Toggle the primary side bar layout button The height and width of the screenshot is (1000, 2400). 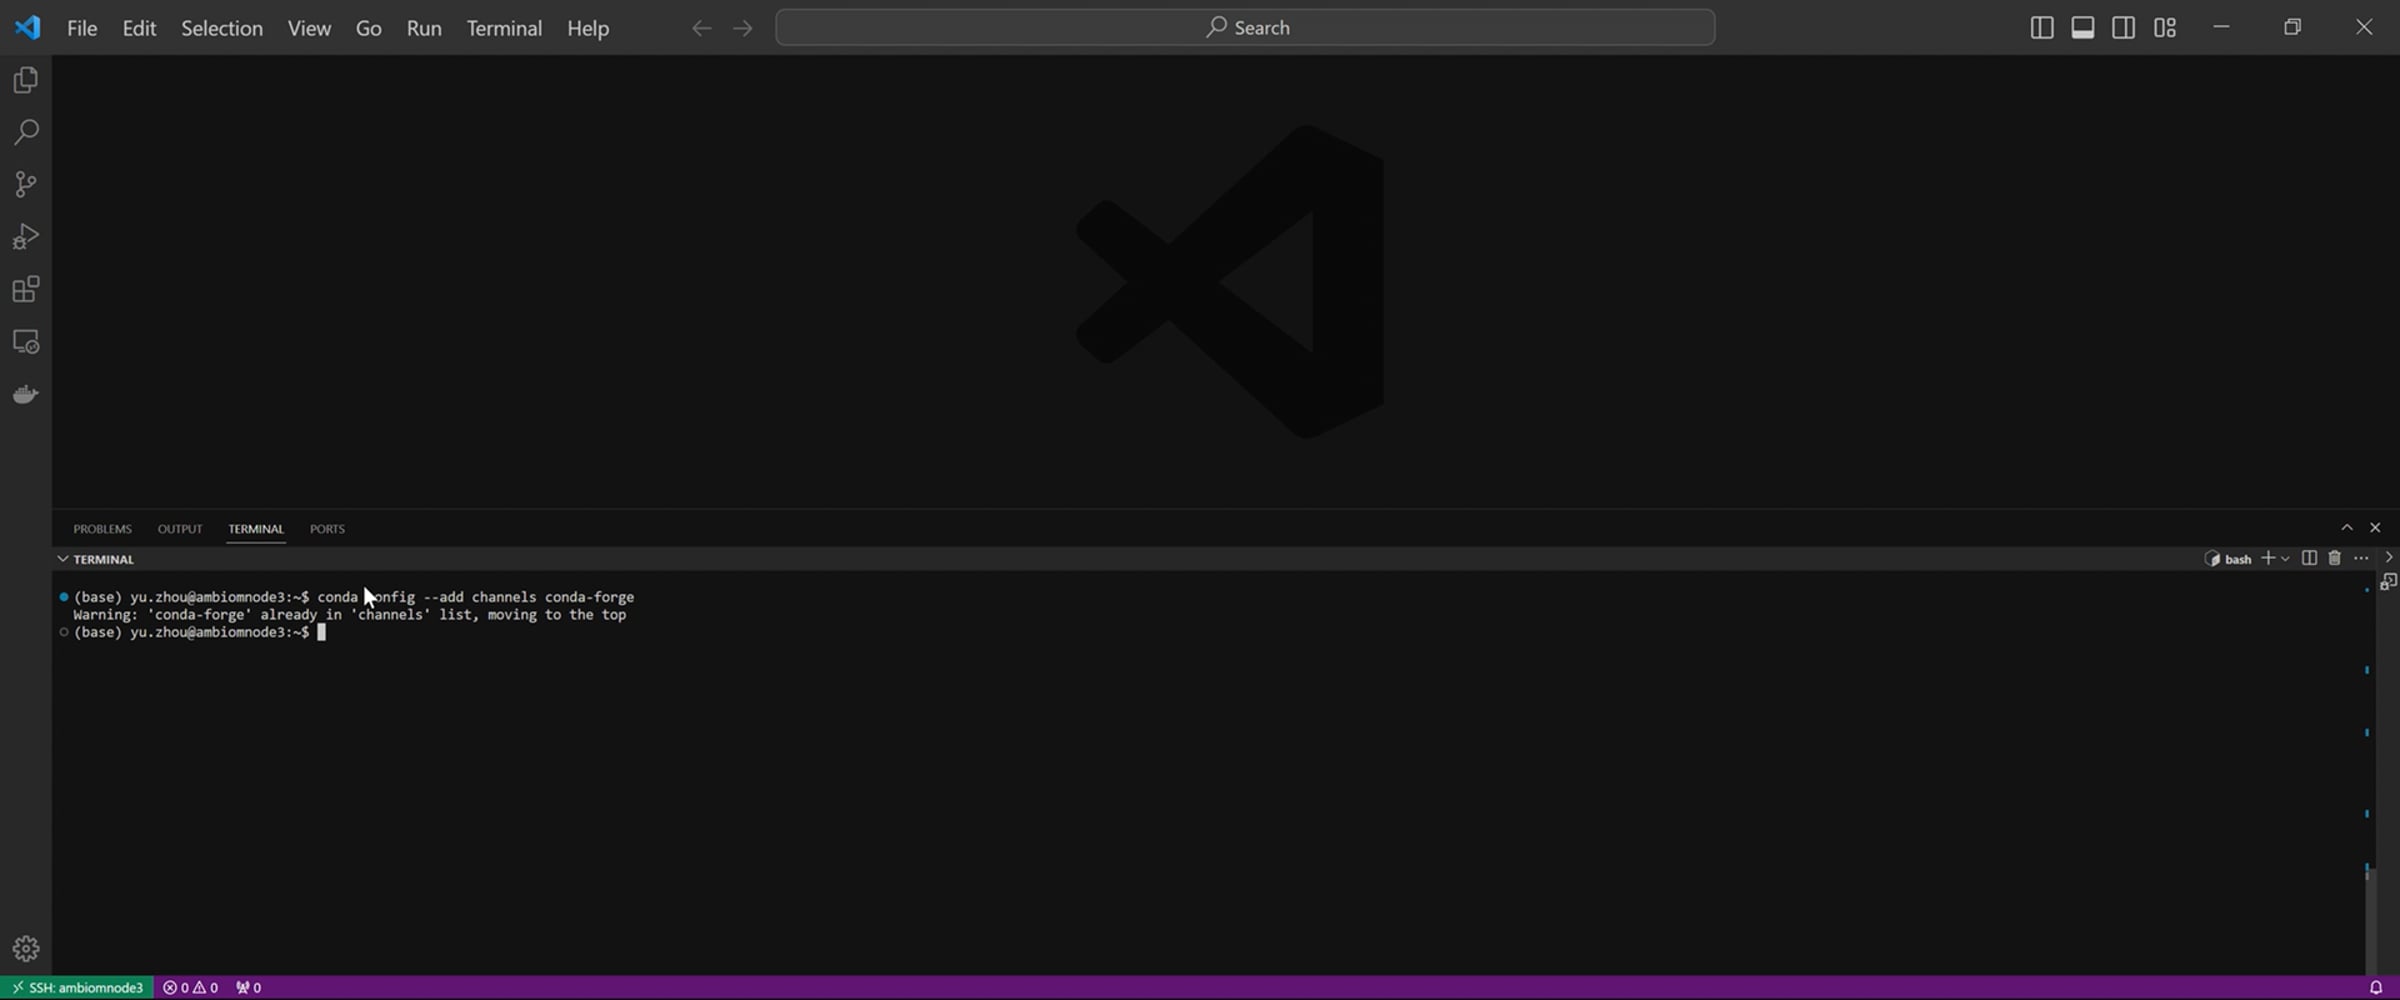pos(2042,28)
